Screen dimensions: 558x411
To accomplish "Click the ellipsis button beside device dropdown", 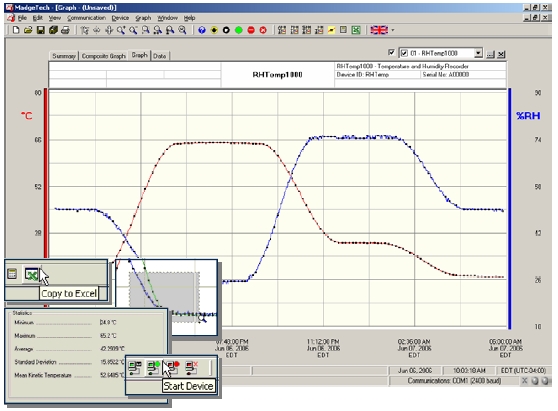I will (x=490, y=54).
